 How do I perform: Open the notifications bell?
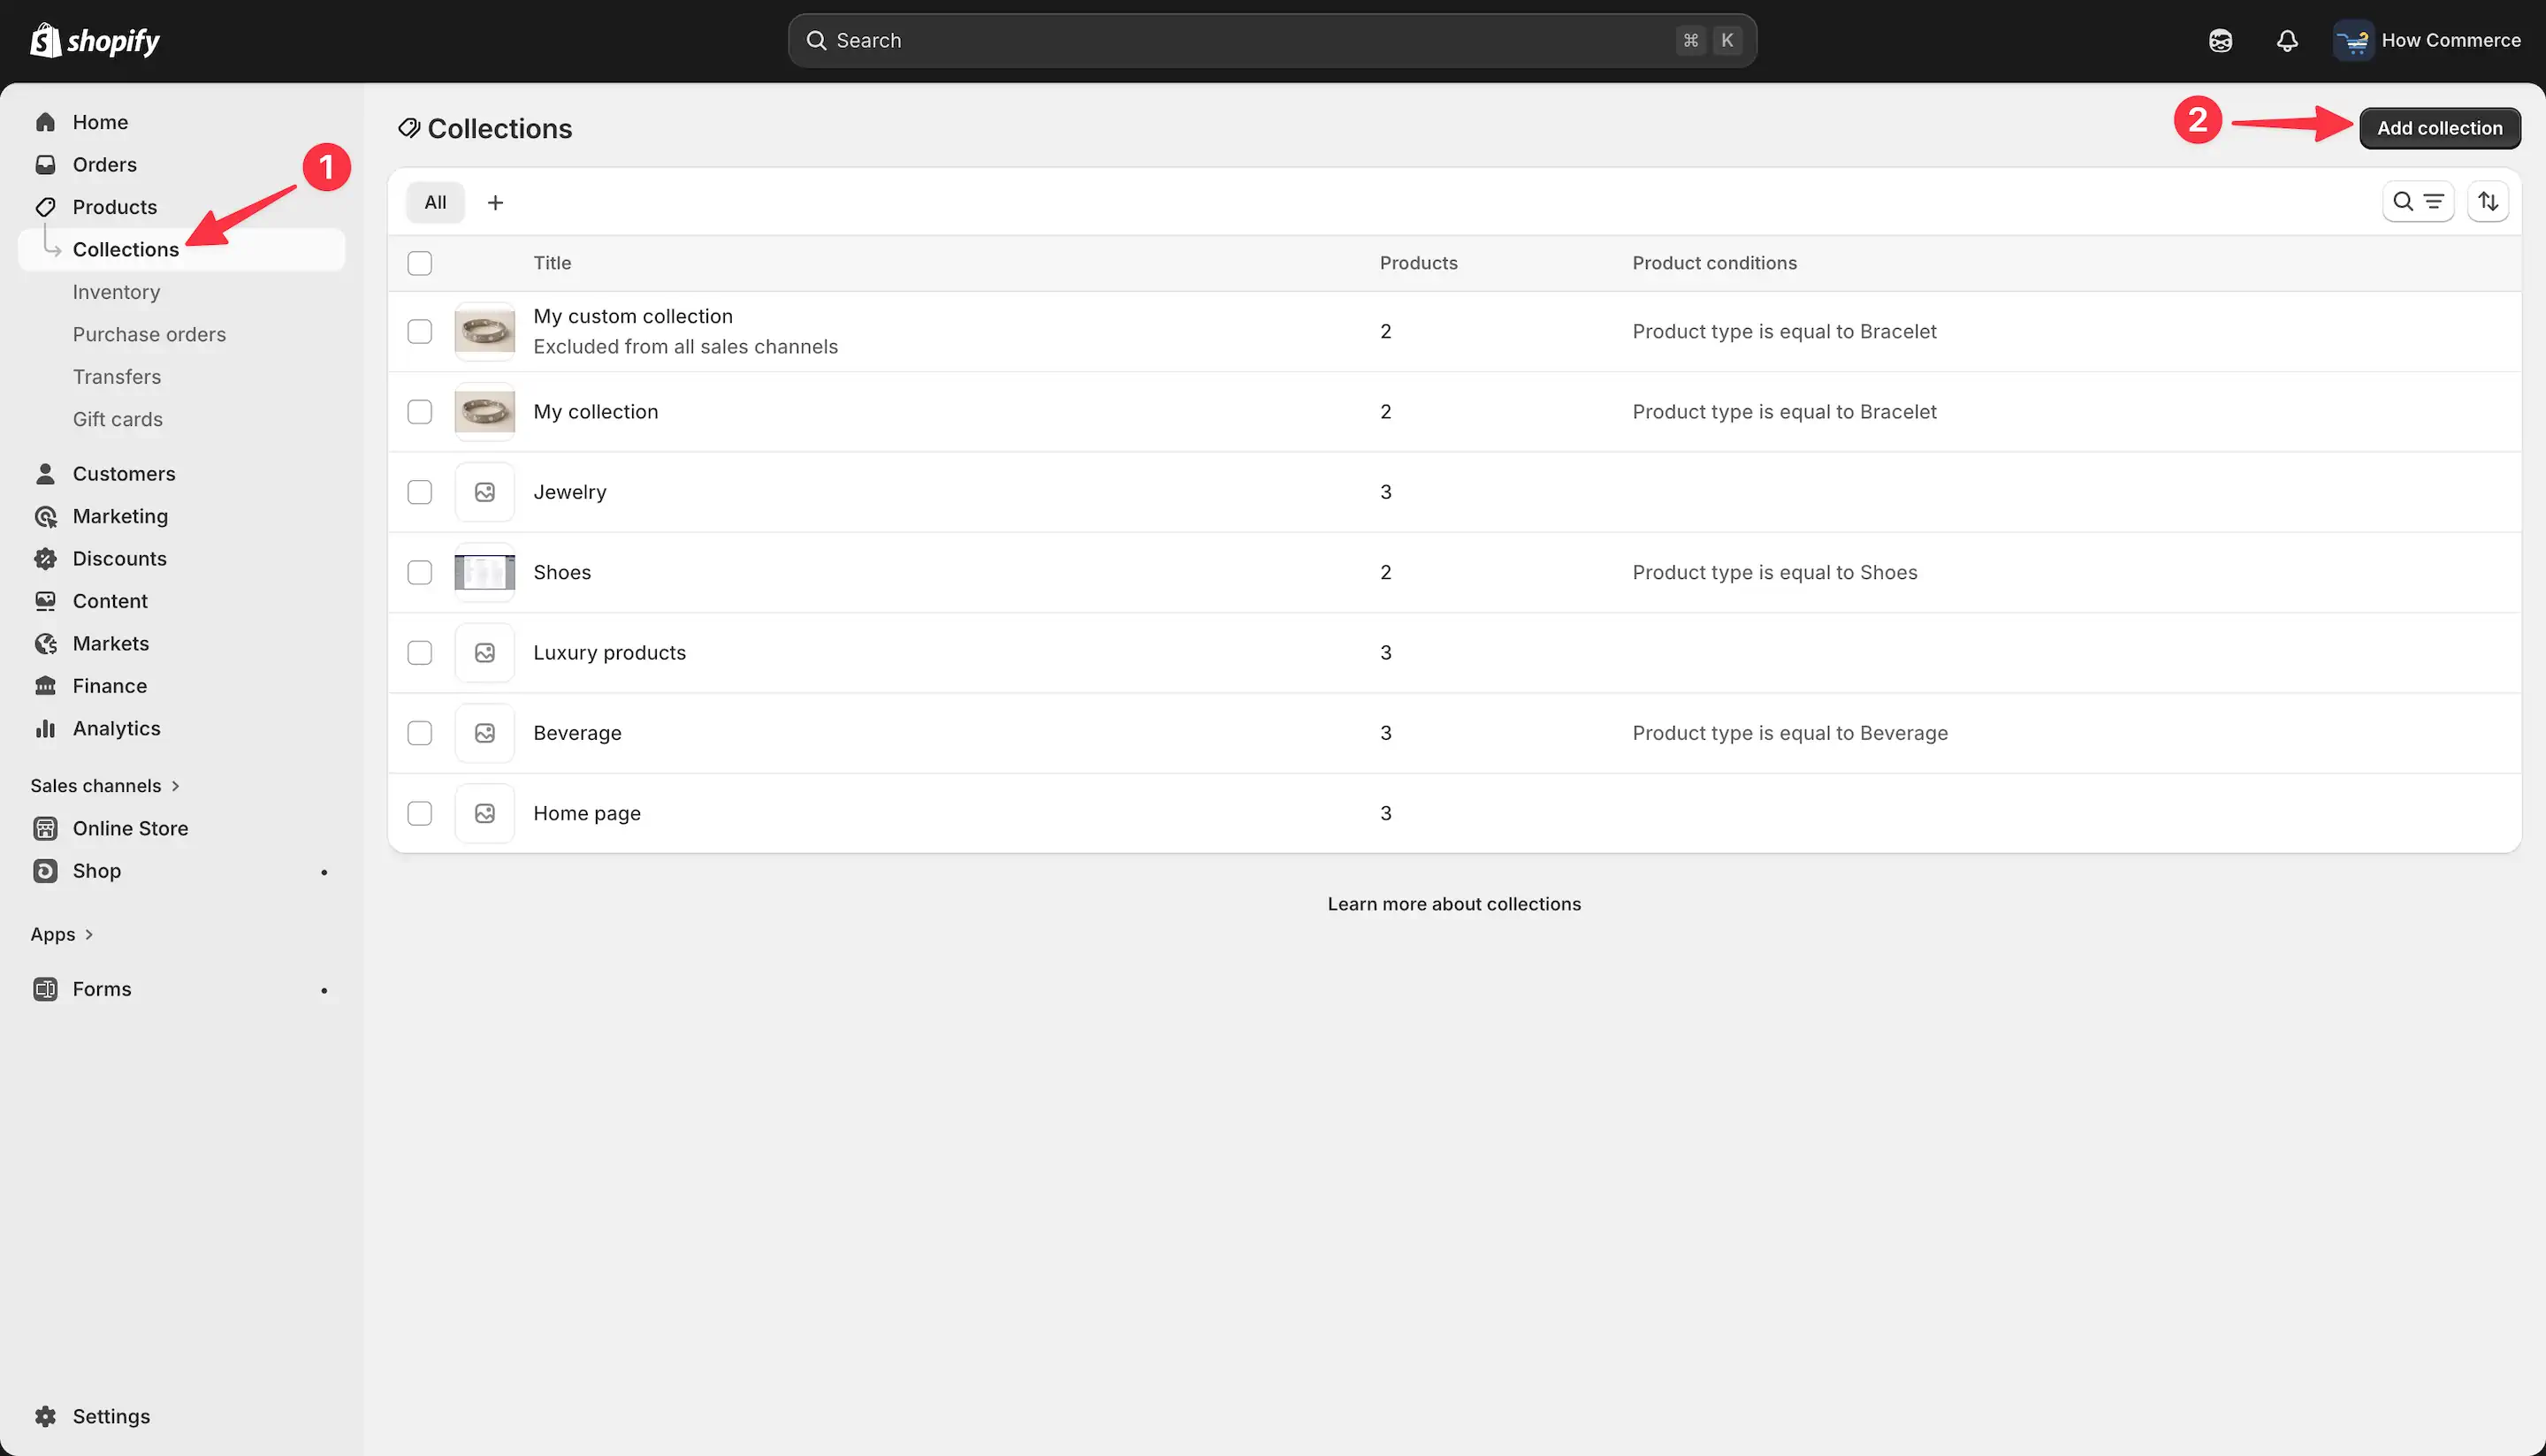pos(2287,41)
